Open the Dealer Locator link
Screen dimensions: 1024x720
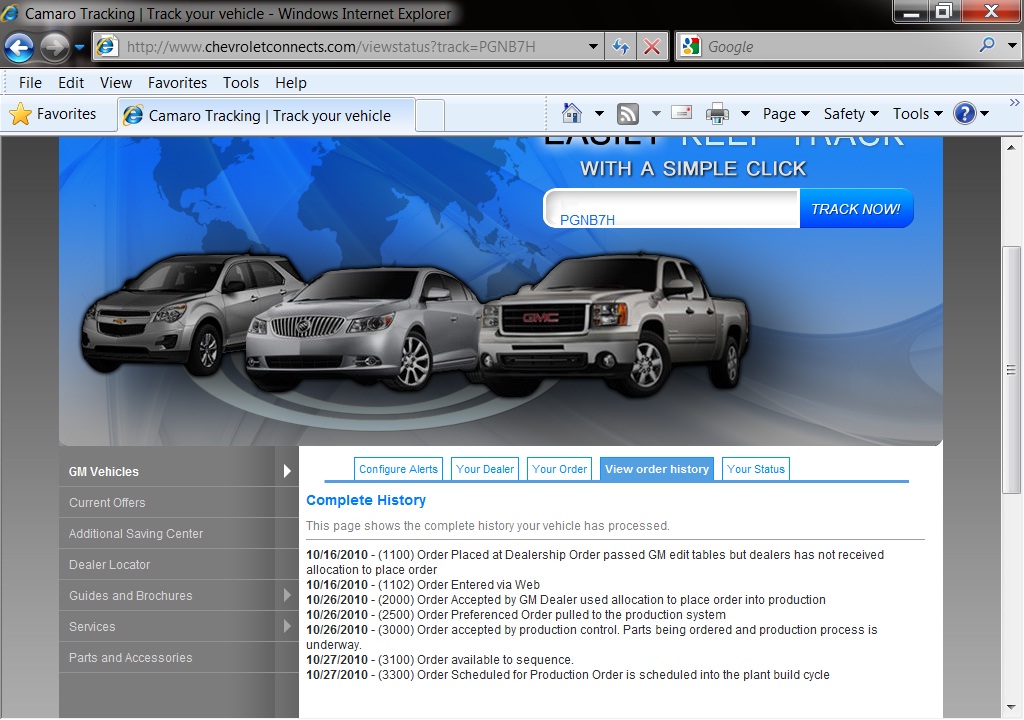(x=110, y=565)
